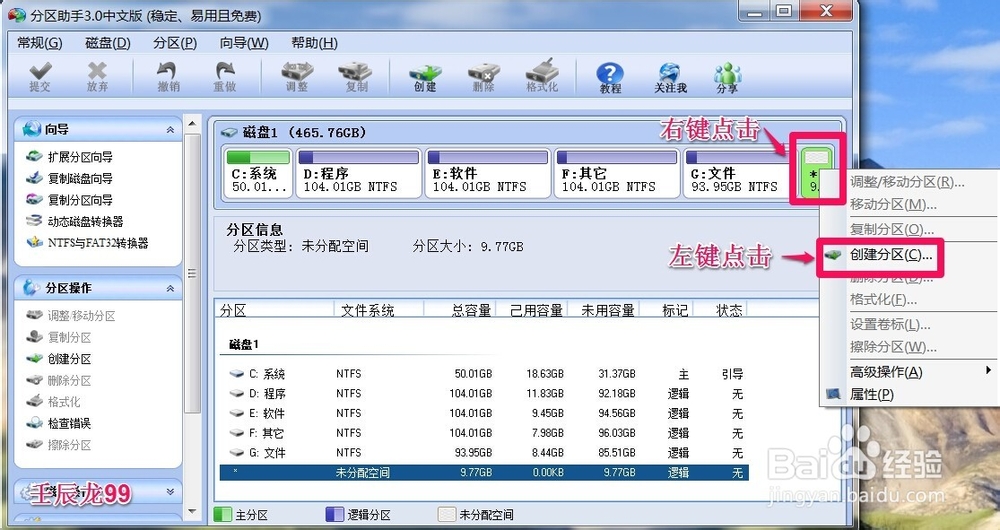
Task: Click 调整/移动分区 in the left operations panel
Action: click(x=71, y=316)
